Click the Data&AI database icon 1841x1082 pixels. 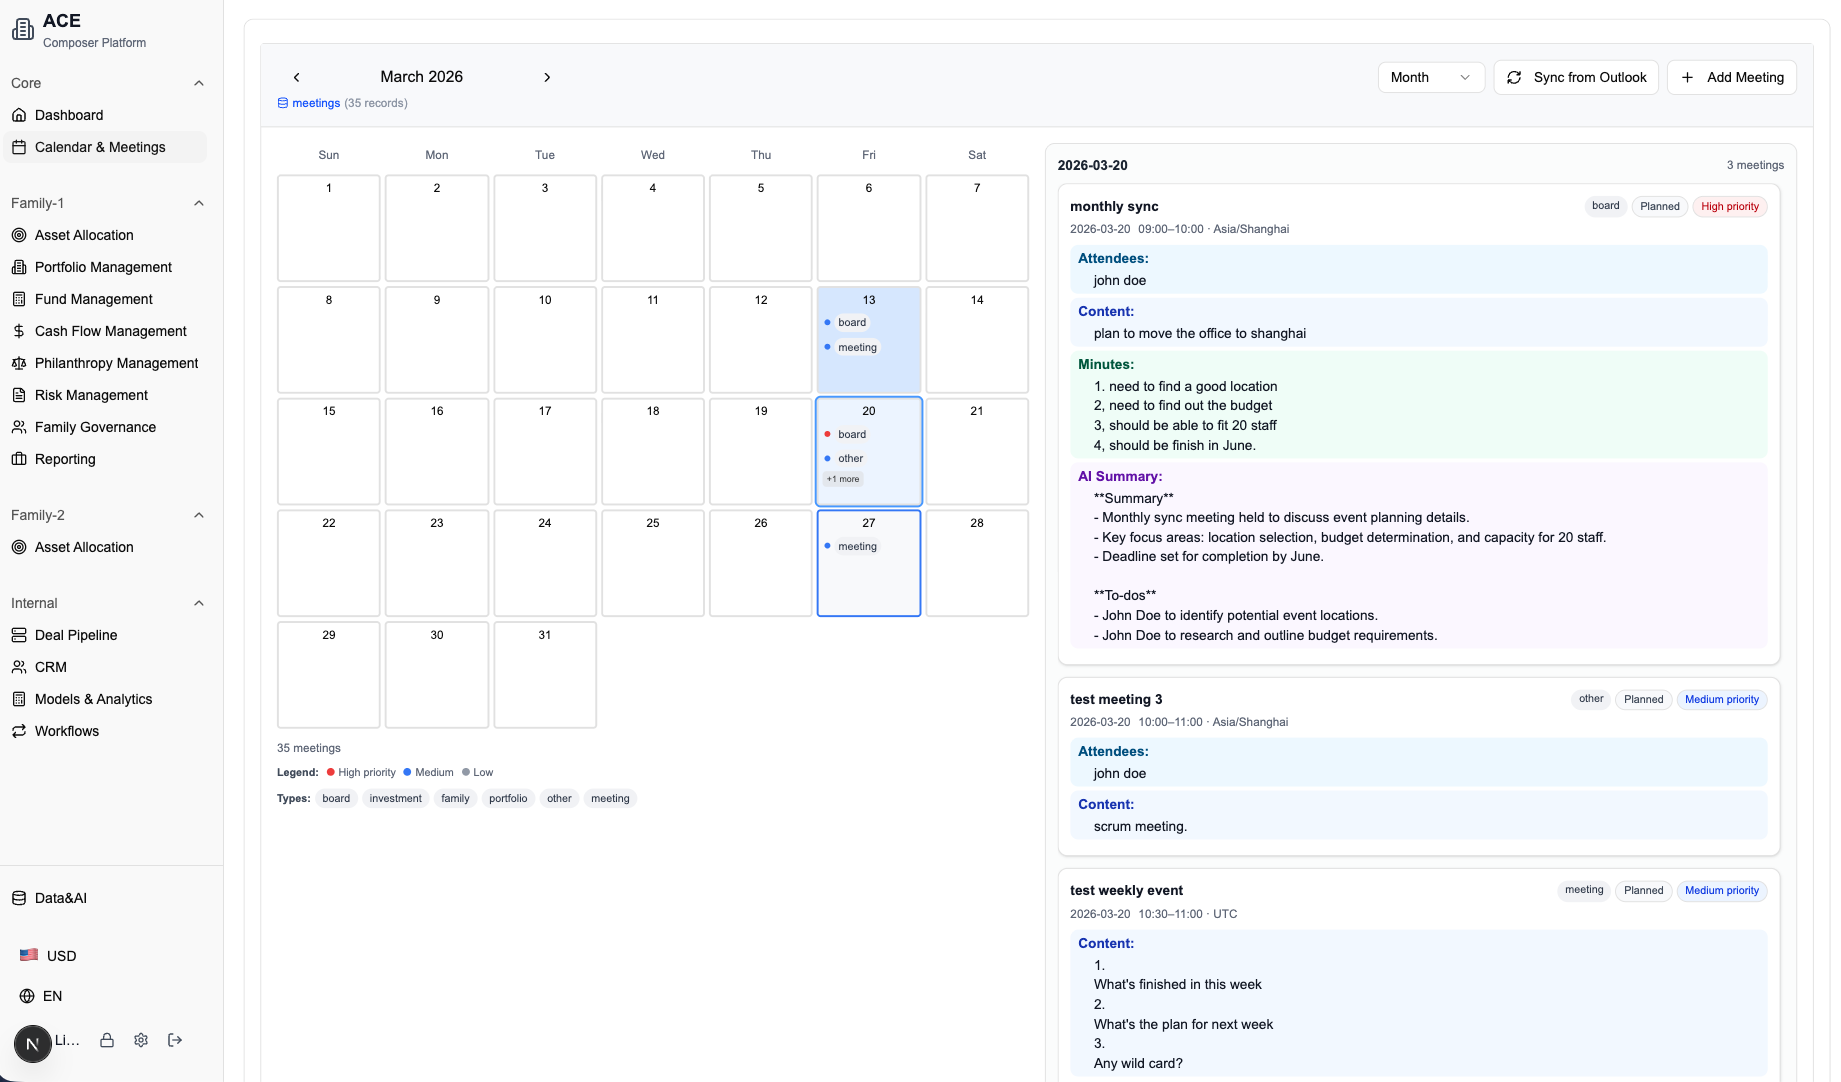pyautogui.click(x=19, y=898)
